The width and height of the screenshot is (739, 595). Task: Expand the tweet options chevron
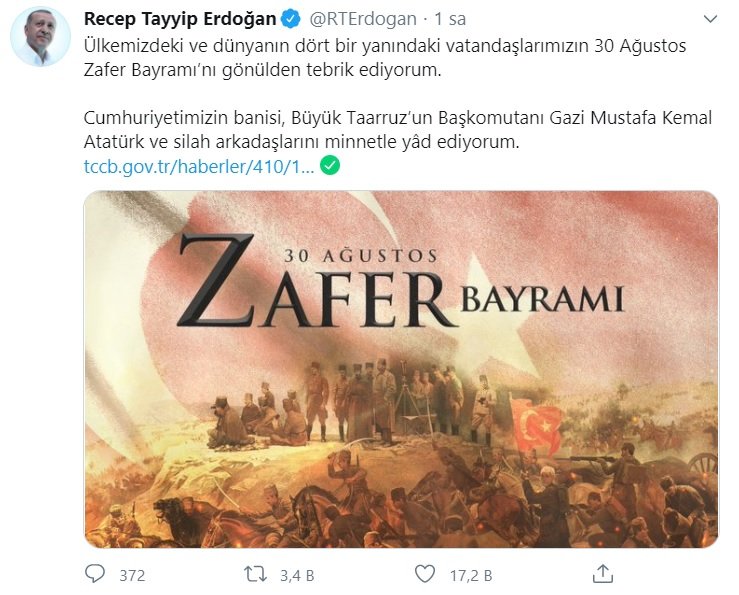tap(710, 19)
